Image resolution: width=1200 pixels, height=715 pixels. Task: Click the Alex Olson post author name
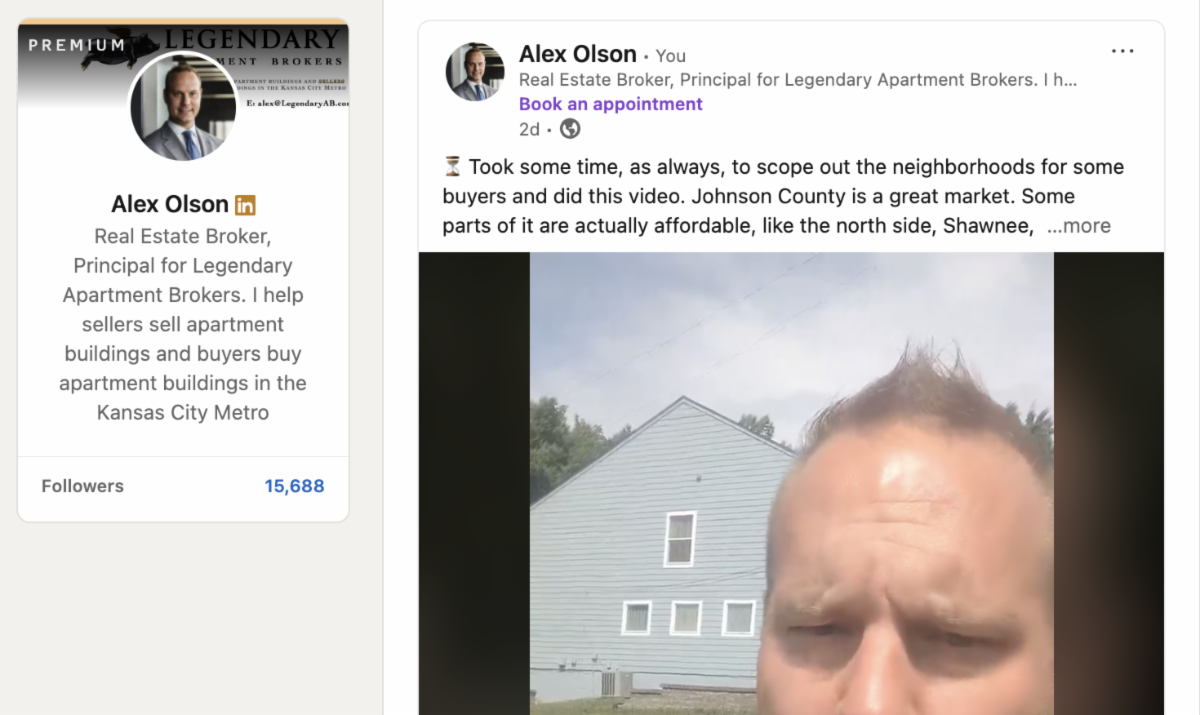point(578,54)
